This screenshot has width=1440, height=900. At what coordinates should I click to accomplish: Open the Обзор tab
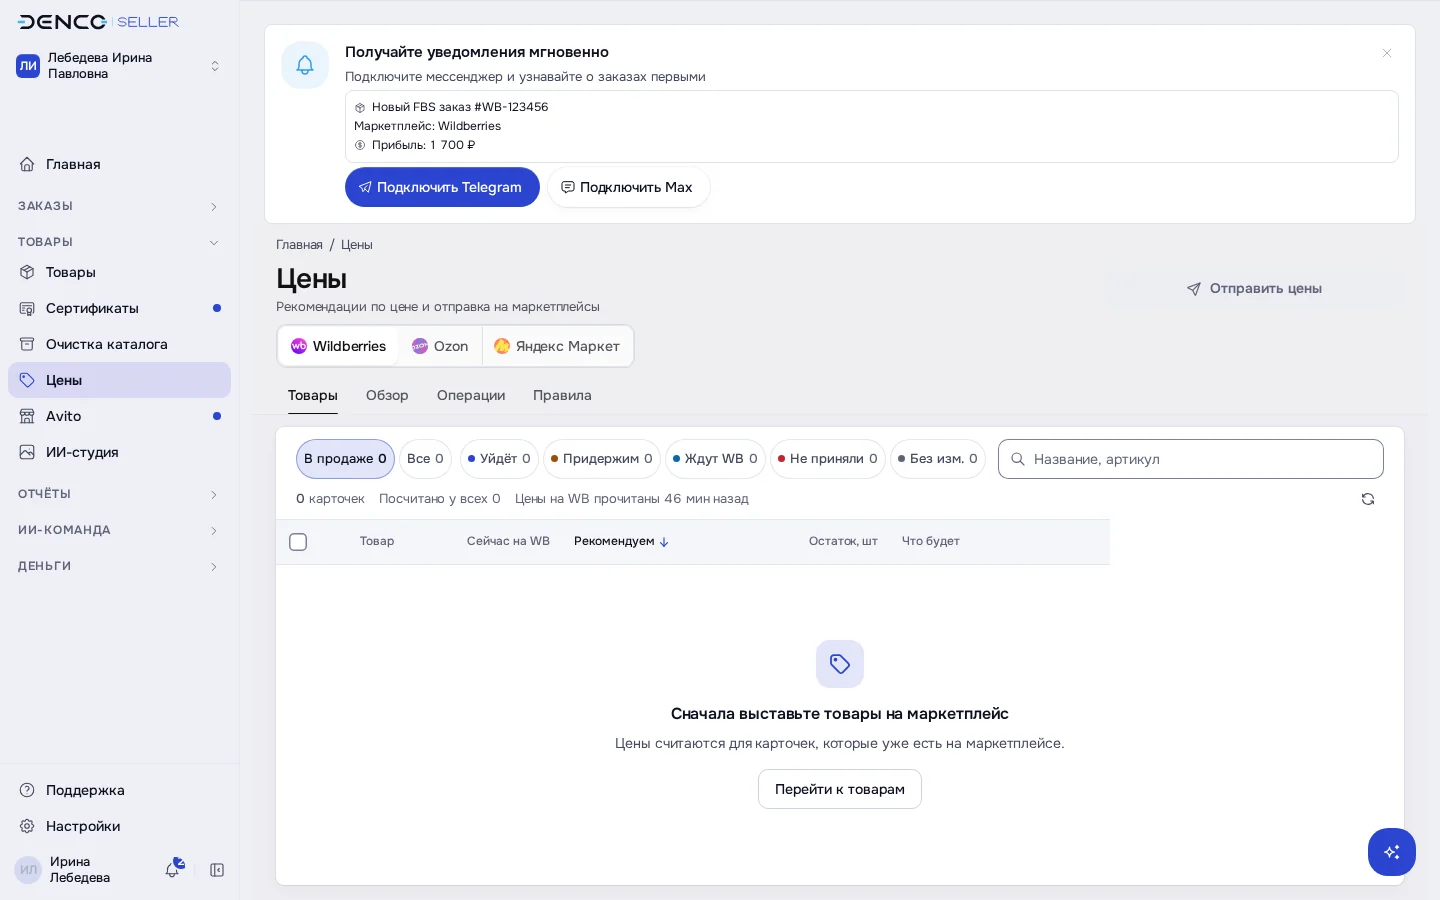point(387,395)
